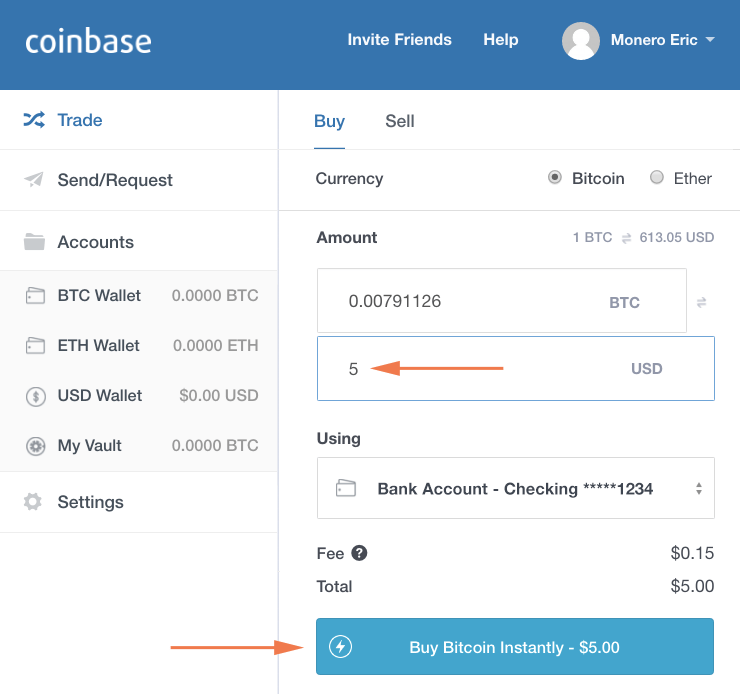Click the Settings gear icon
The image size is (740, 694).
[x=33, y=502]
